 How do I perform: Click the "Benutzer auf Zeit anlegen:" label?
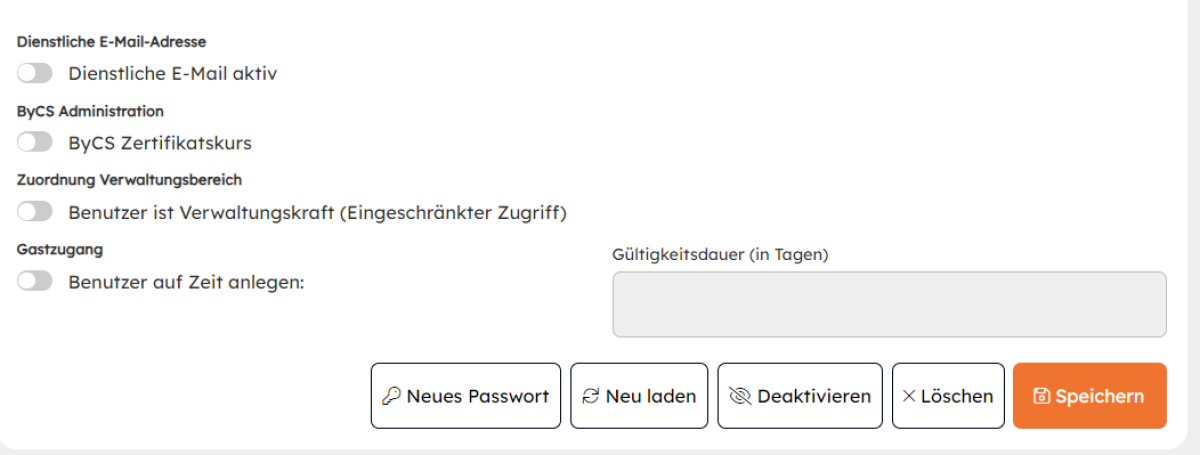coord(186,282)
